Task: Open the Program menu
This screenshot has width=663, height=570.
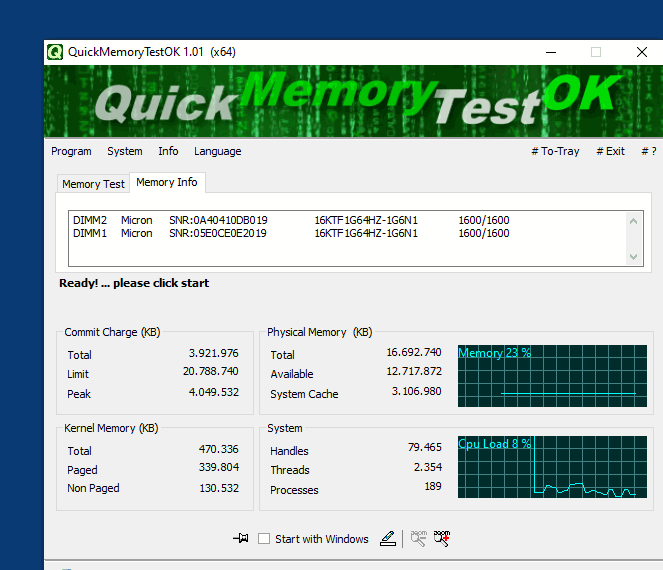Action: (x=71, y=151)
